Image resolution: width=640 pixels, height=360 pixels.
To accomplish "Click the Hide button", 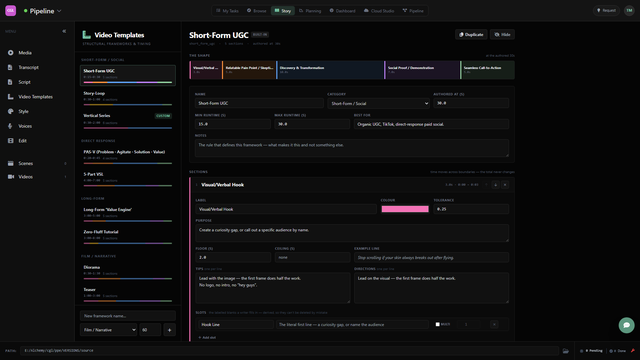I will coord(502,35).
